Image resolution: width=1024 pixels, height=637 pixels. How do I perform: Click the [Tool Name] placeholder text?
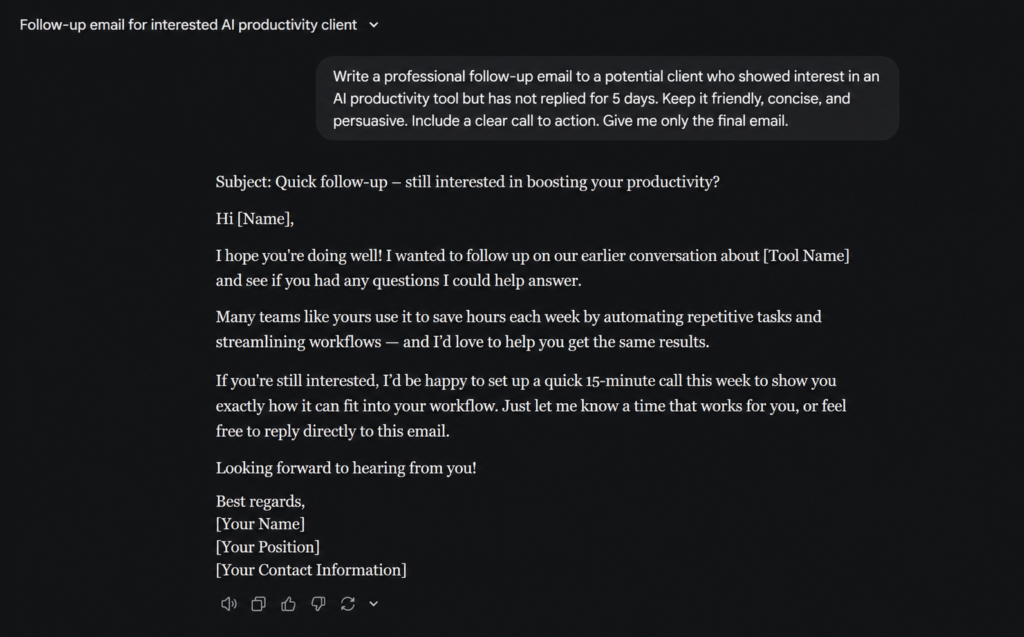click(x=807, y=255)
